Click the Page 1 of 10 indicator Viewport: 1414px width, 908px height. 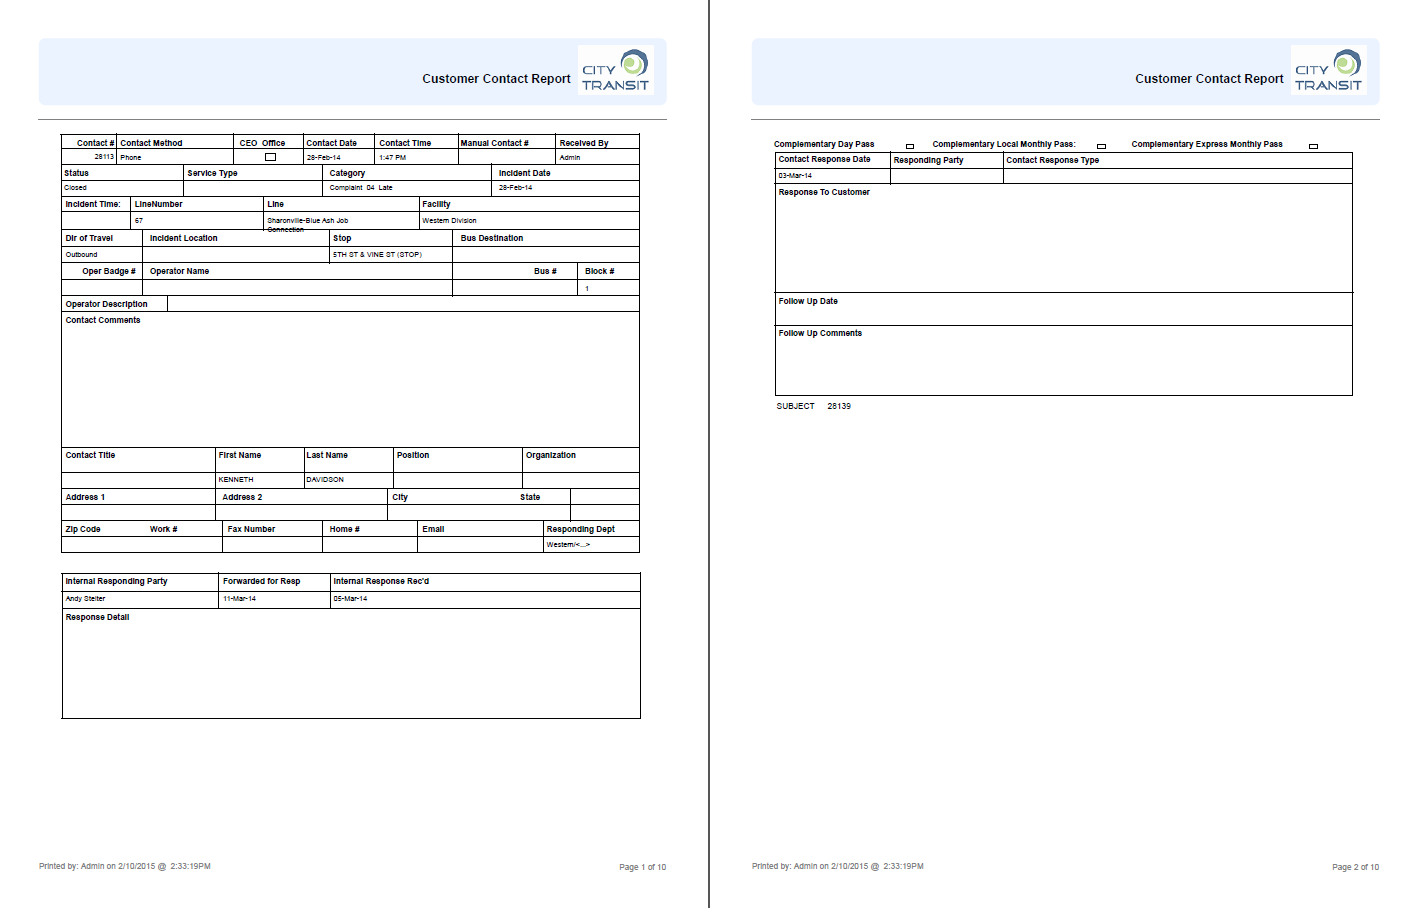[642, 867]
